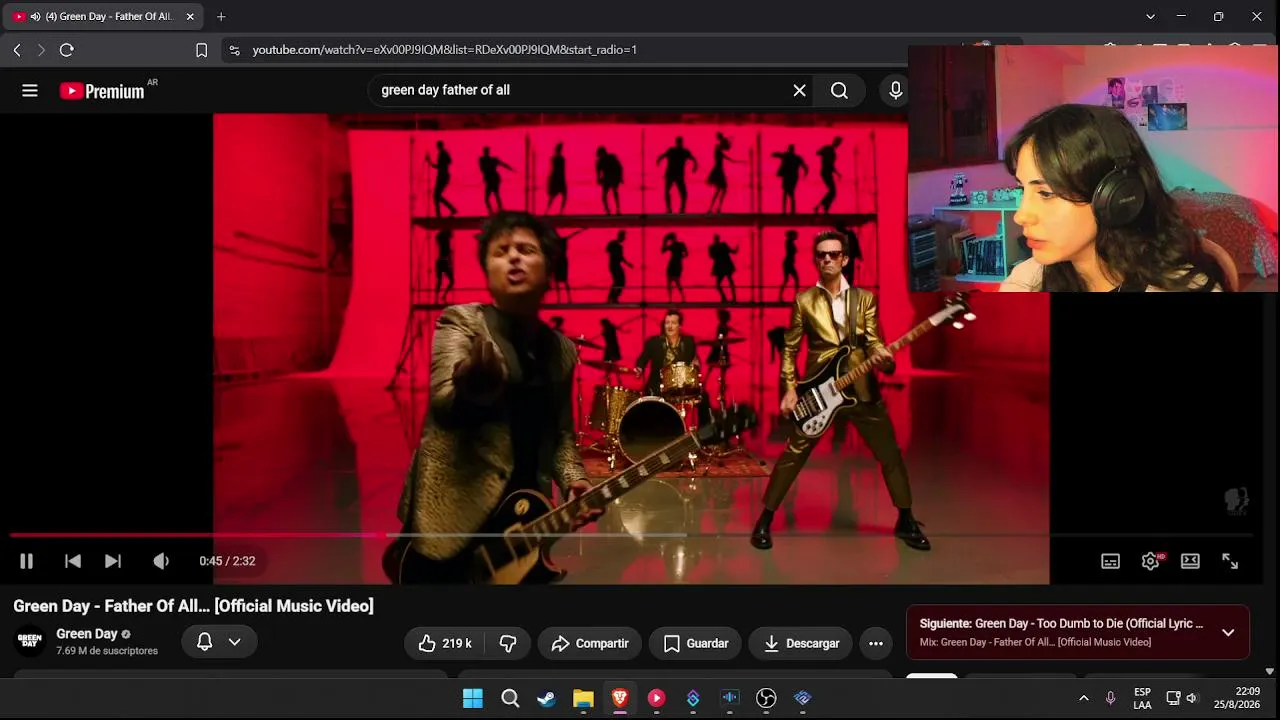Open the Green Day channel avatar
Image resolution: width=1280 pixels, height=720 pixels.
(x=30, y=641)
